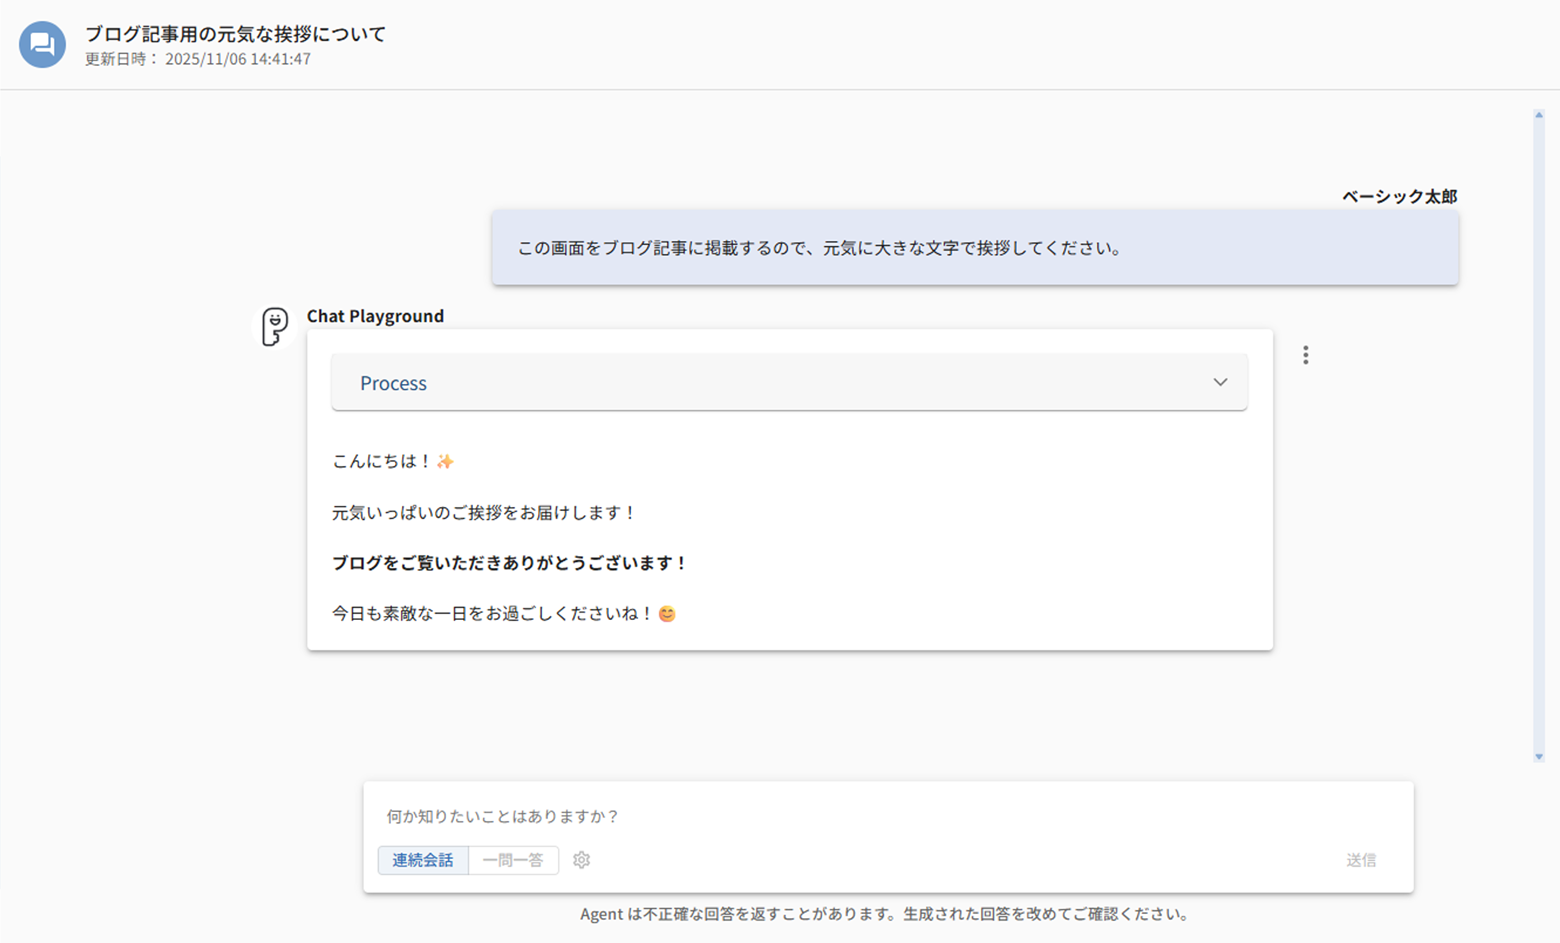Toggle conversation mode back to 連続会話
The height and width of the screenshot is (943, 1560).
(423, 860)
